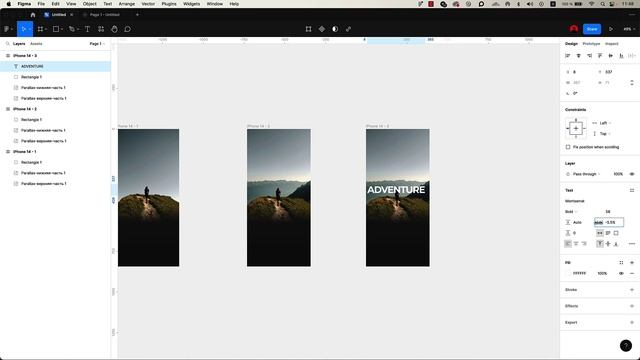The height and width of the screenshot is (360, 640).
Task: Add an effect with plus icon
Action: tap(632, 306)
